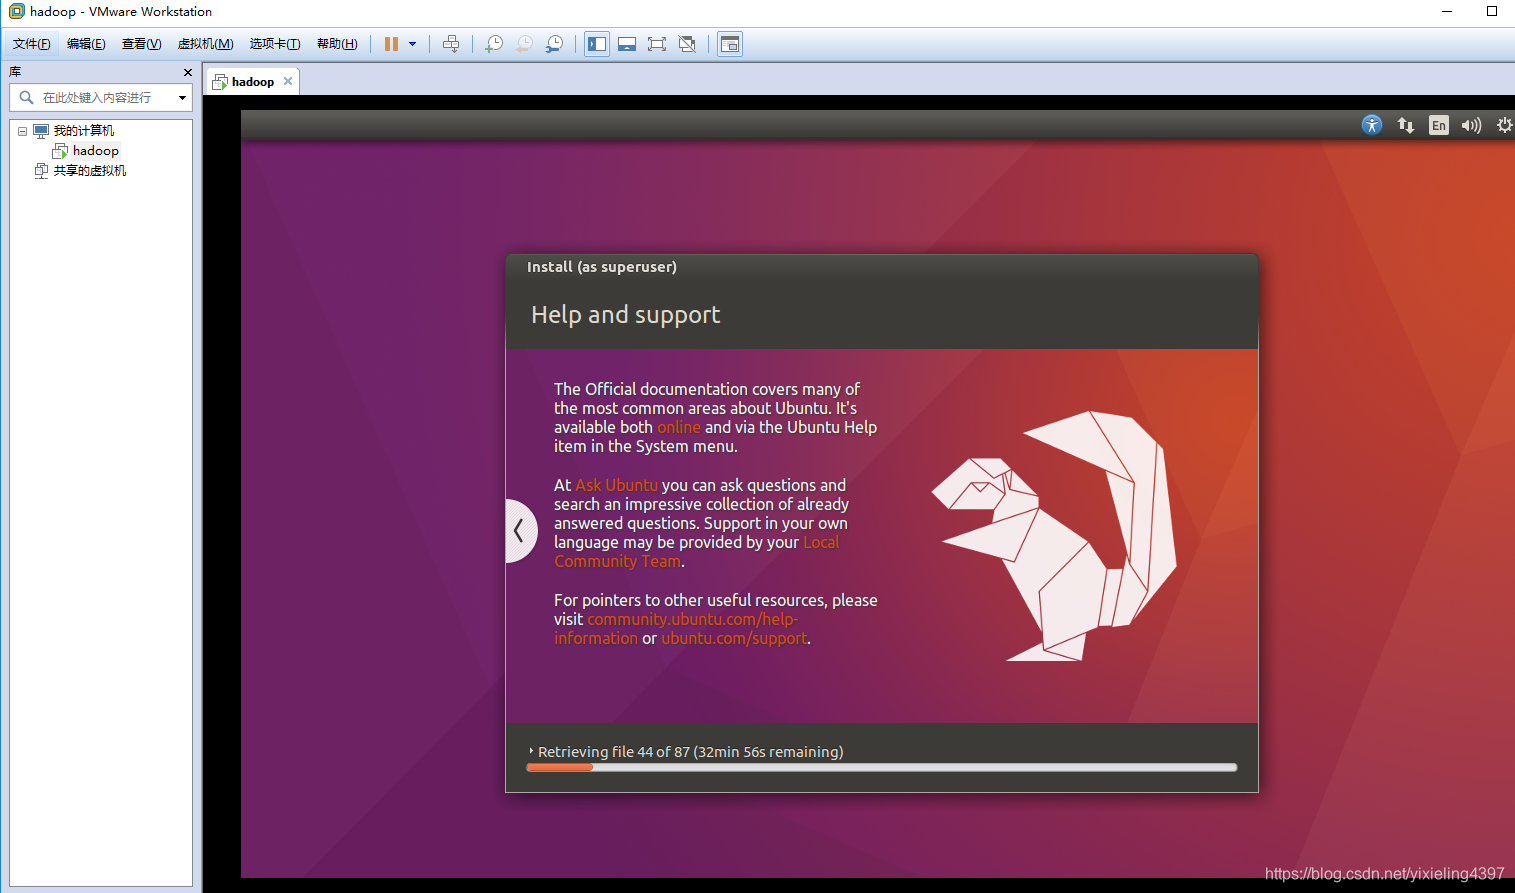
Task: Close the library panel
Action: 188,72
